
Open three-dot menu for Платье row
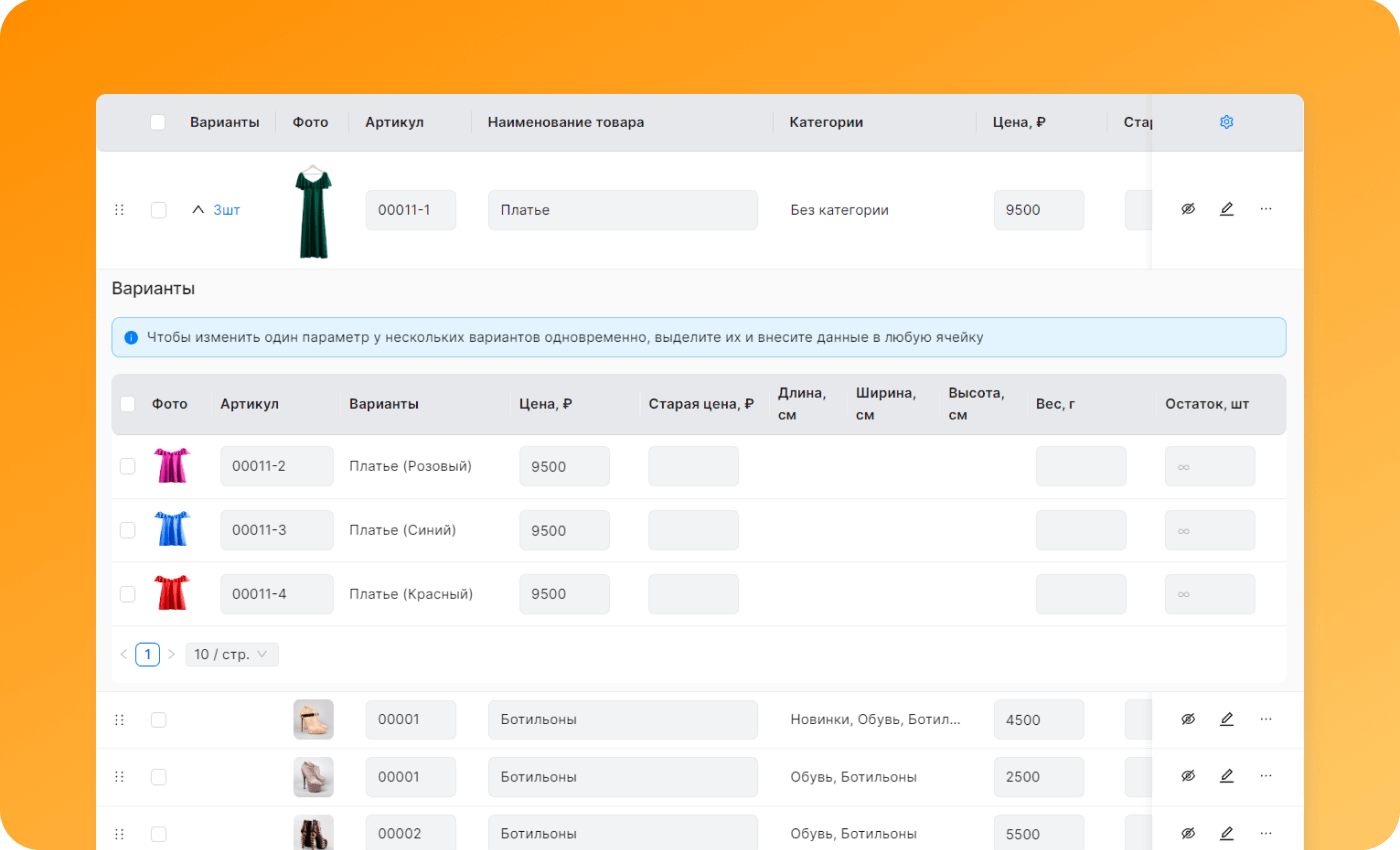1265,209
